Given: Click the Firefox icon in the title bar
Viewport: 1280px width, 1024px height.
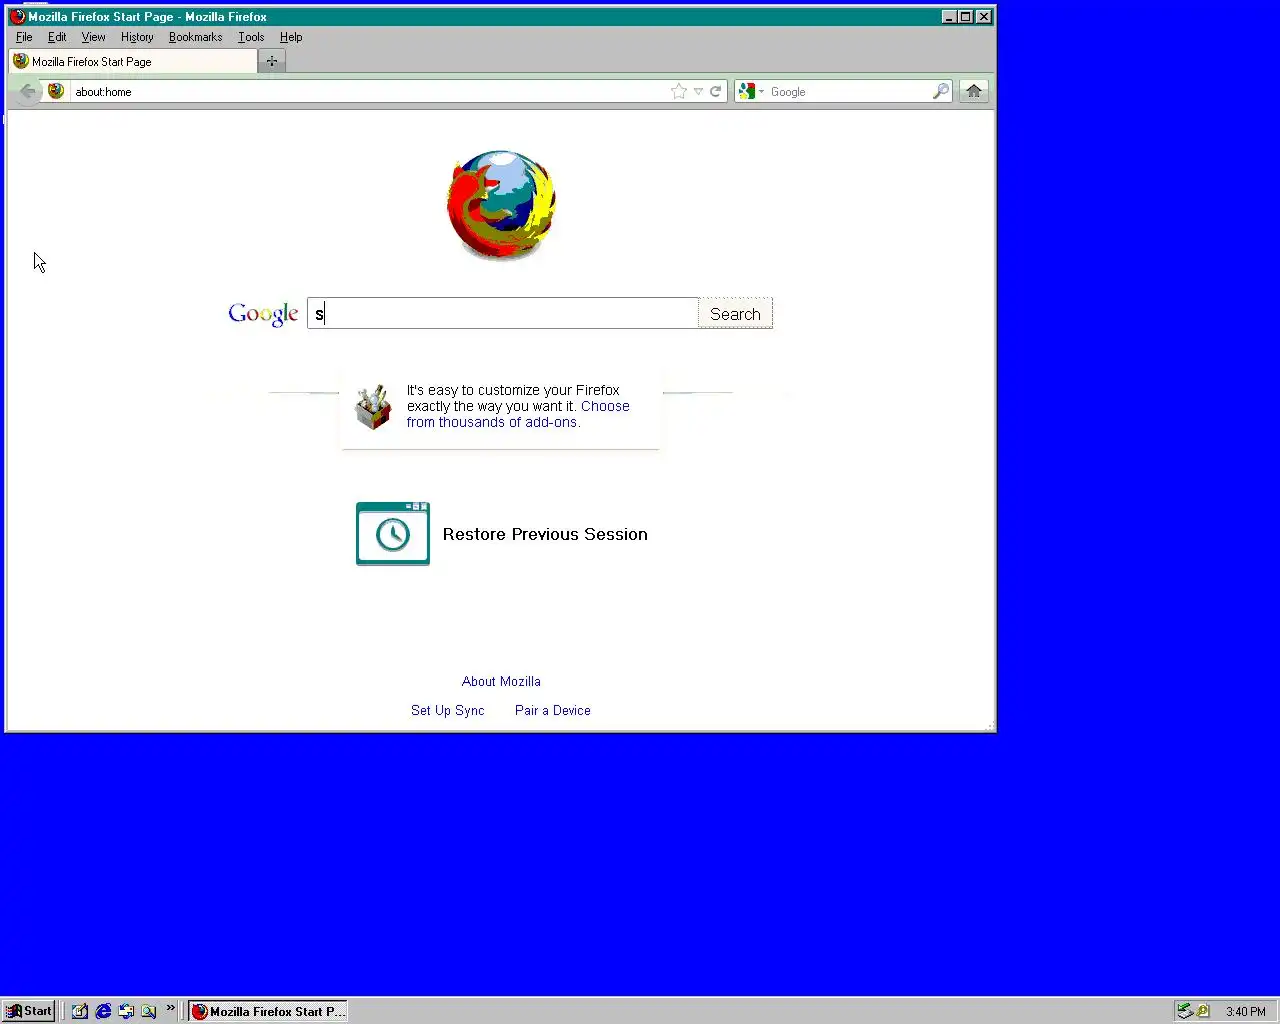Looking at the screenshot, I should click(17, 16).
